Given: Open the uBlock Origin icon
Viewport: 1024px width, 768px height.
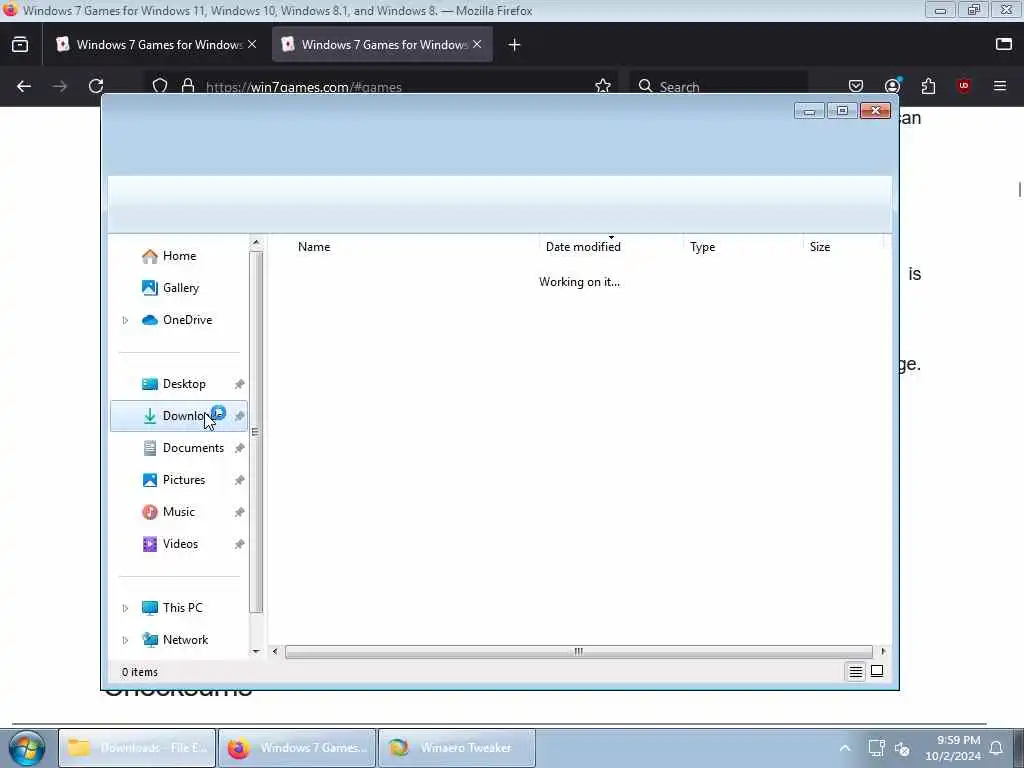Looking at the screenshot, I should (964, 86).
